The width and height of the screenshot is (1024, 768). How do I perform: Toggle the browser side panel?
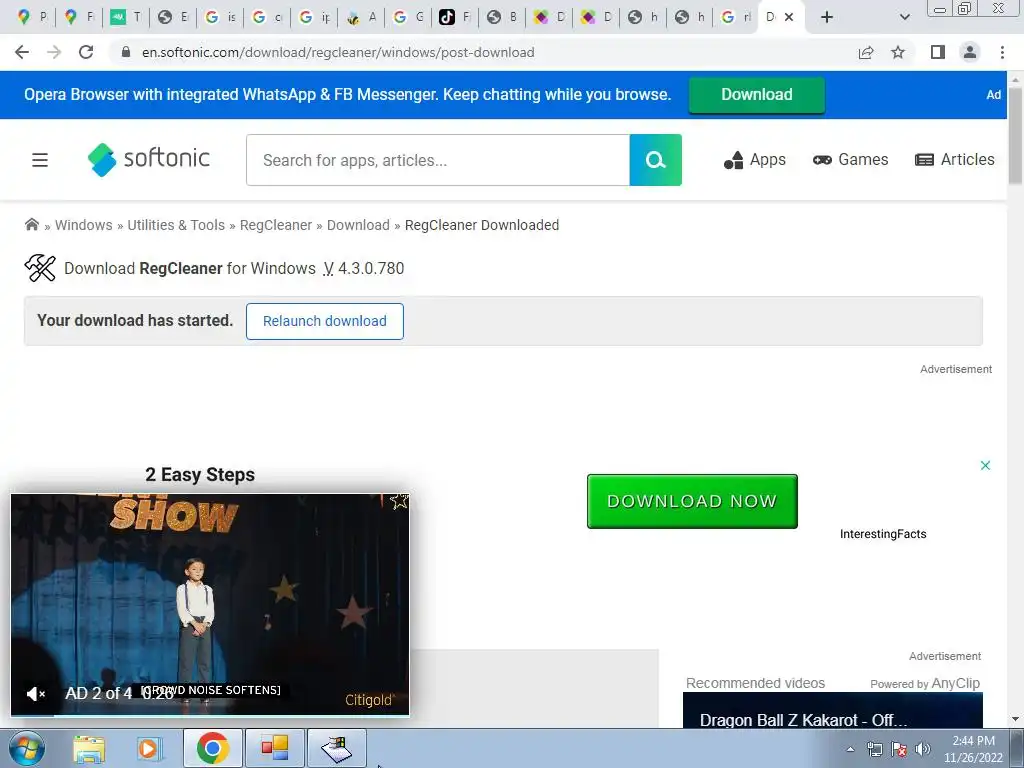(938, 52)
